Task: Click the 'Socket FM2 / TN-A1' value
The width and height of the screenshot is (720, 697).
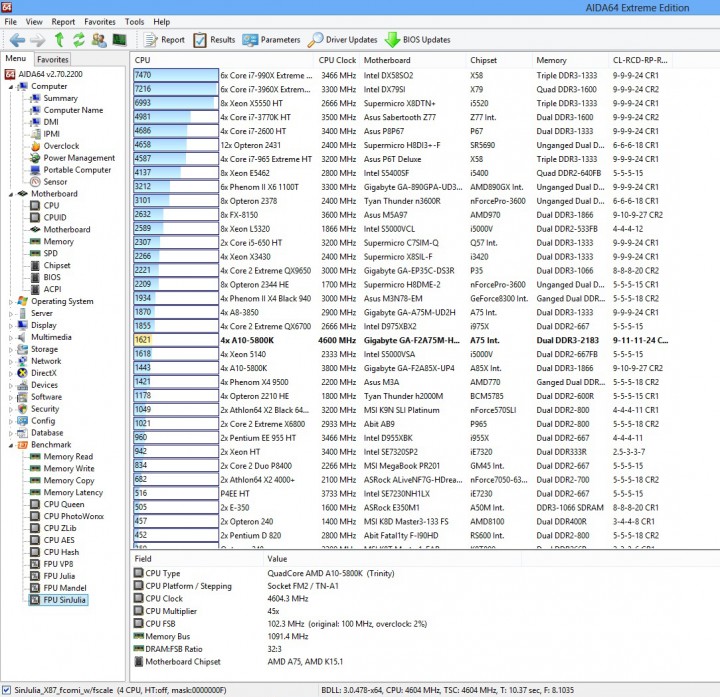Action: pyautogui.click(x=303, y=586)
